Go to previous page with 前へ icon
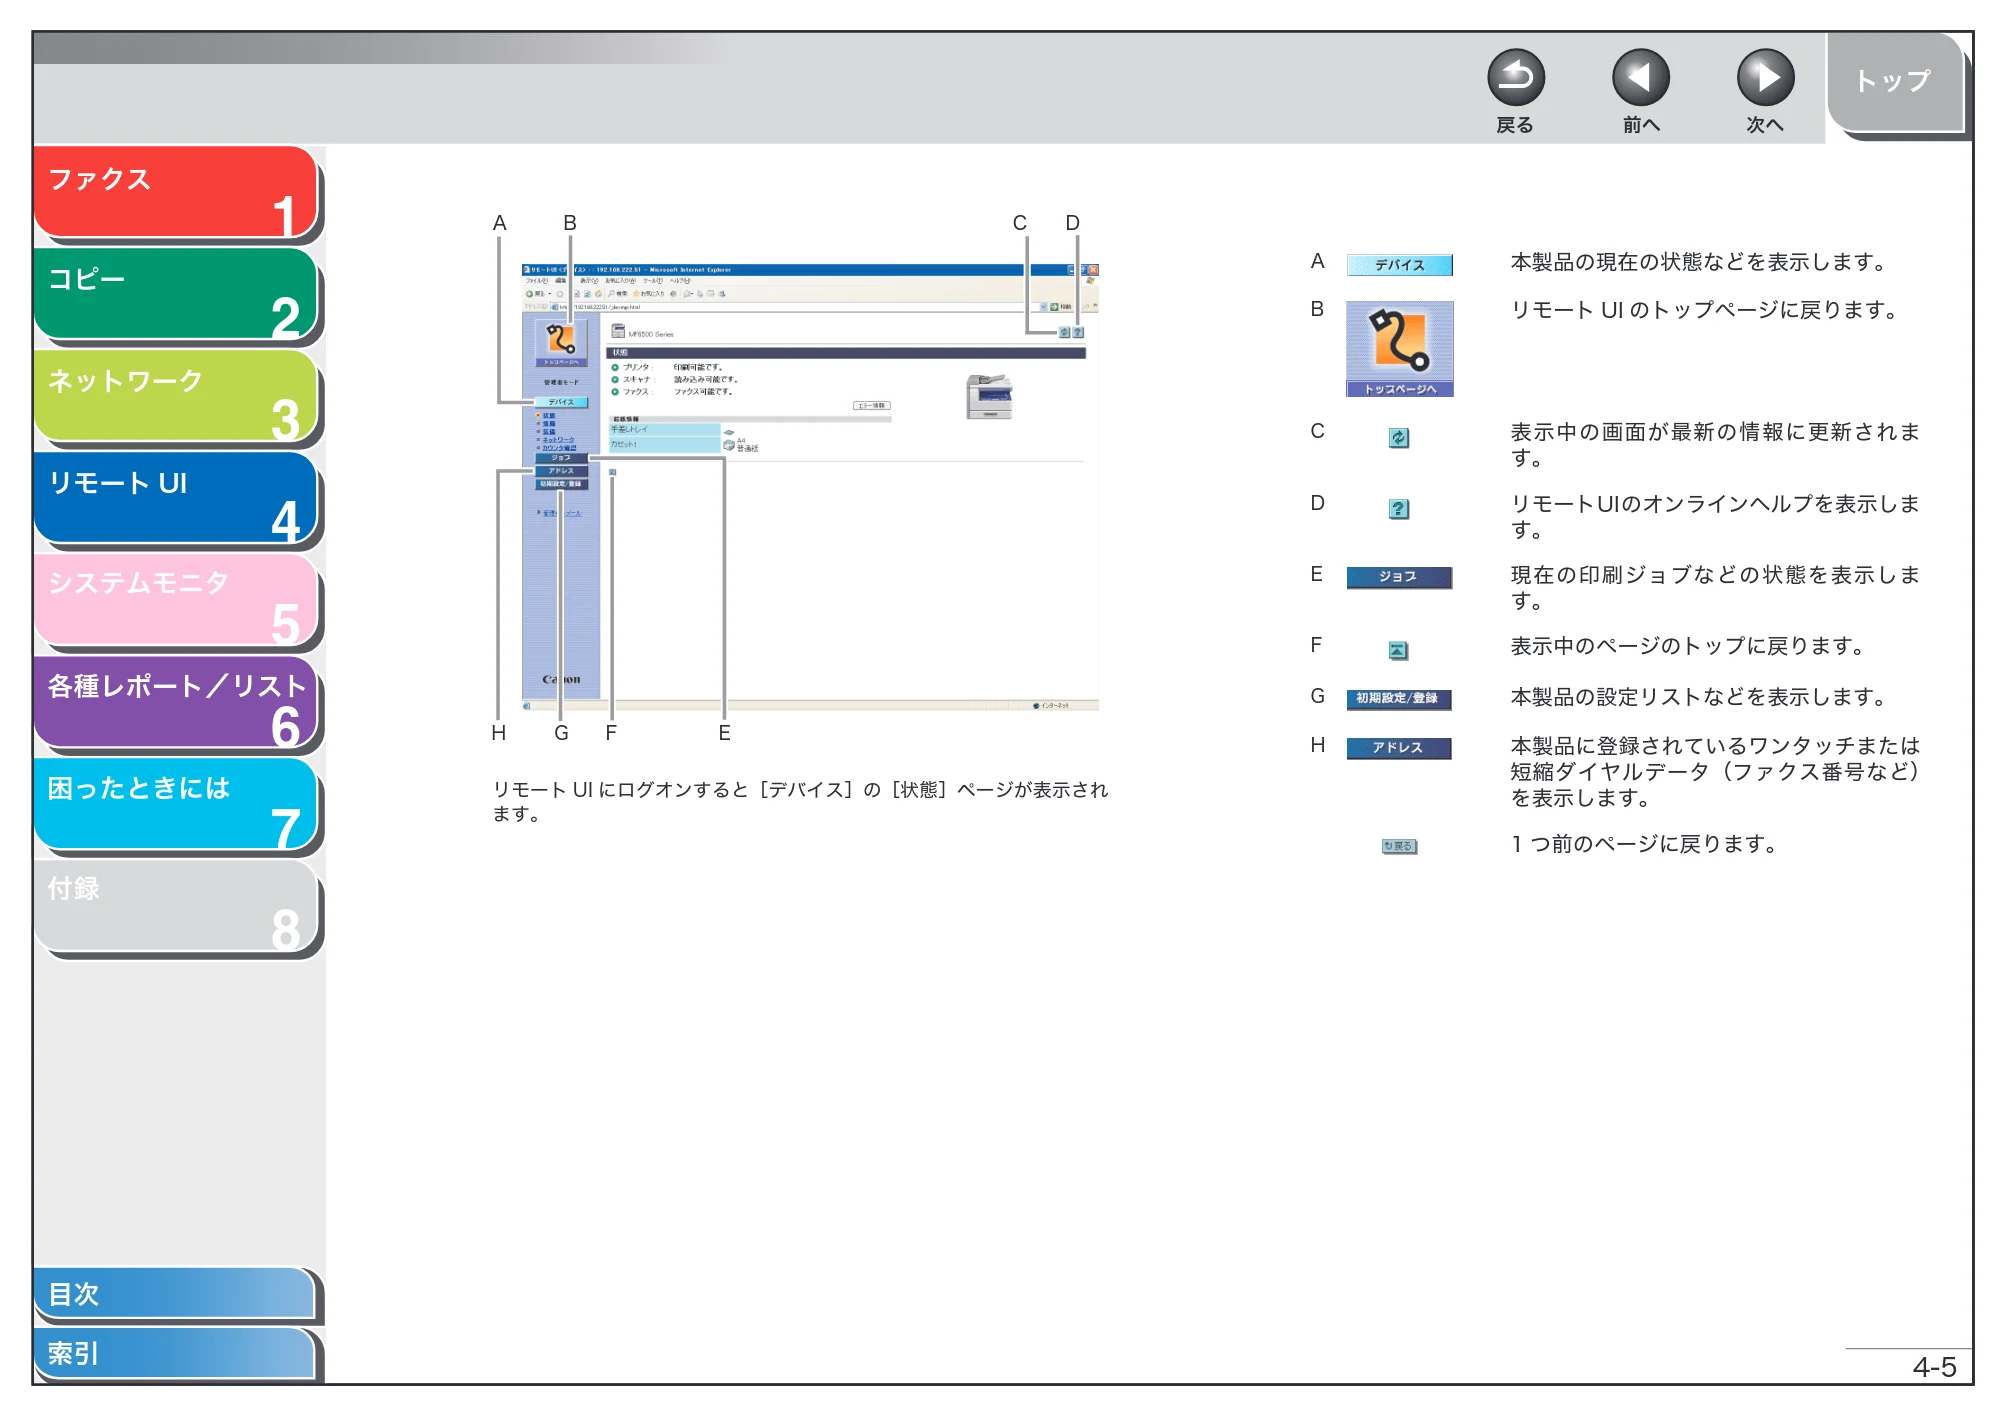The image size is (2000, 1415). (1640, 78)
